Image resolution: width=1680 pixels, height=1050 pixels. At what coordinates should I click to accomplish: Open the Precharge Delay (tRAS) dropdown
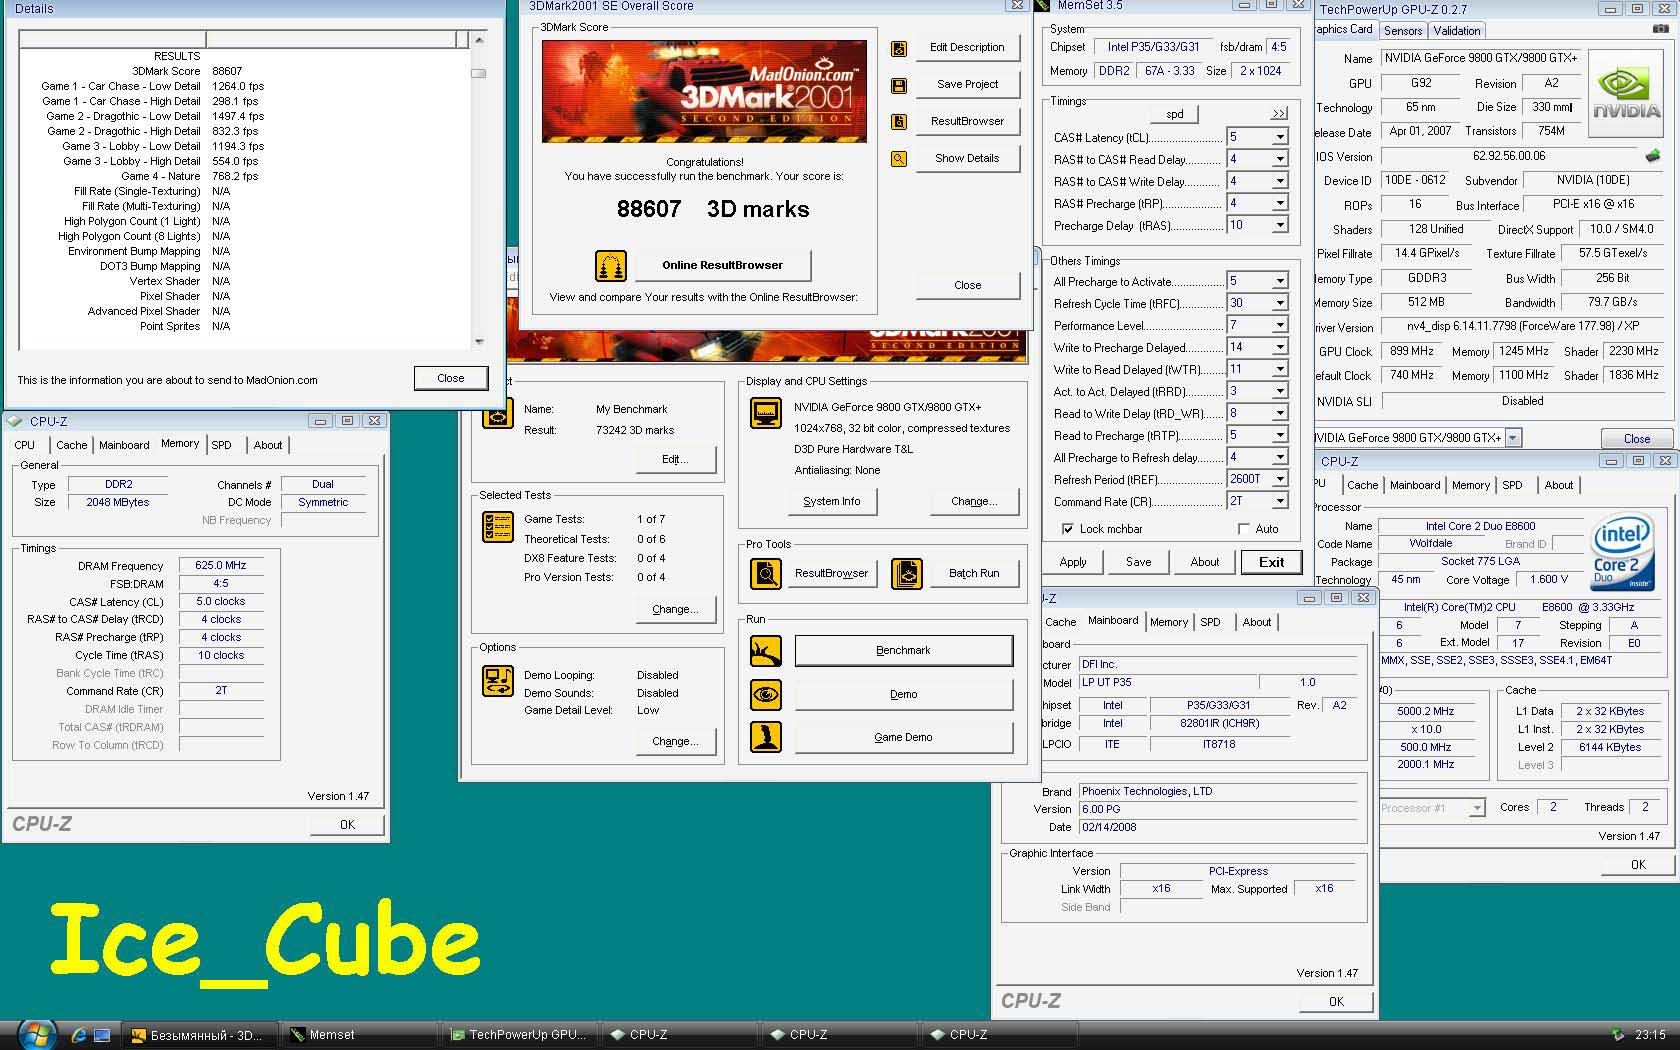pyautogui.click(x=1280, y=226)
